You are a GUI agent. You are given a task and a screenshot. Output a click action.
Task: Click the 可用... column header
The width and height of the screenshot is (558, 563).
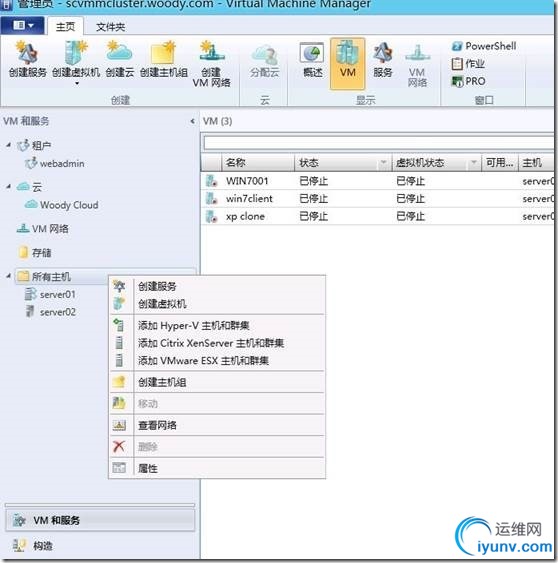click(x=500, y=163)
